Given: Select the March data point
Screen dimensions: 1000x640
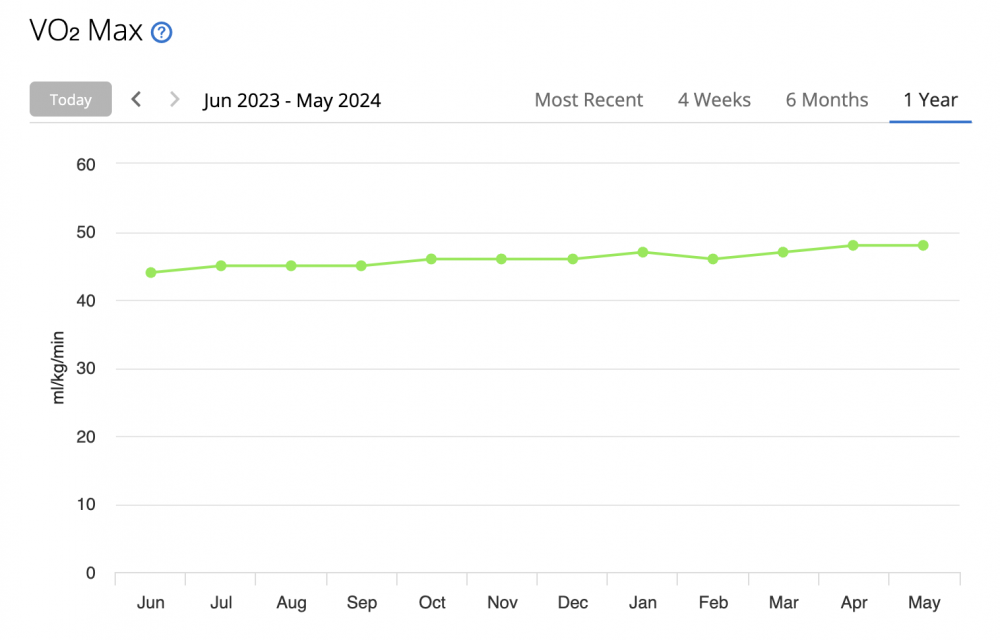Looking at the screenshot, I should 783,252.
